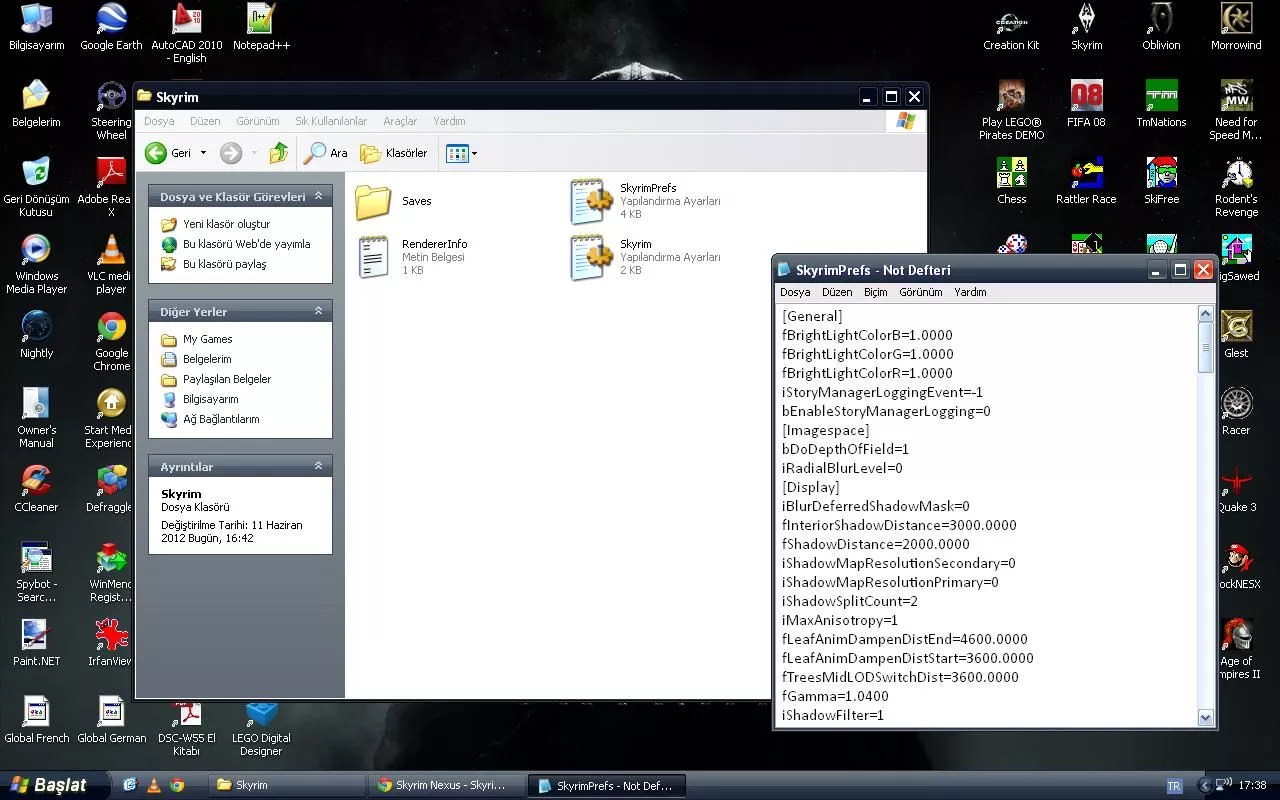Select TmNations desktop icon
The height and width of the screenshot is (800, 1280).
[x=1161, y=104]
